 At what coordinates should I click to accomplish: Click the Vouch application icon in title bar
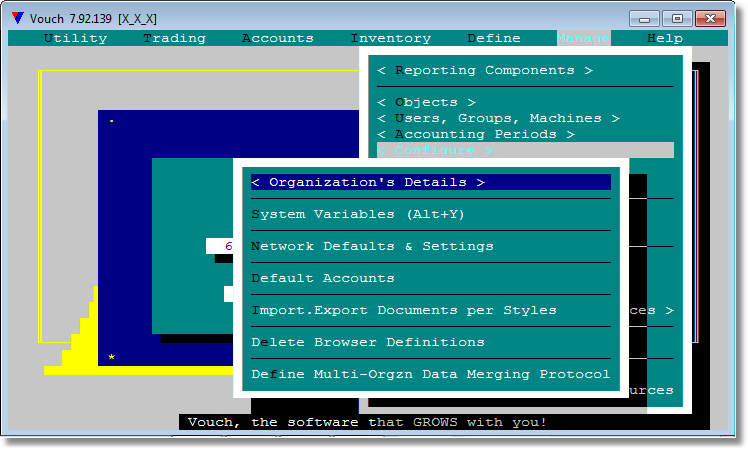pyautogui.click(x=18, y=19)
